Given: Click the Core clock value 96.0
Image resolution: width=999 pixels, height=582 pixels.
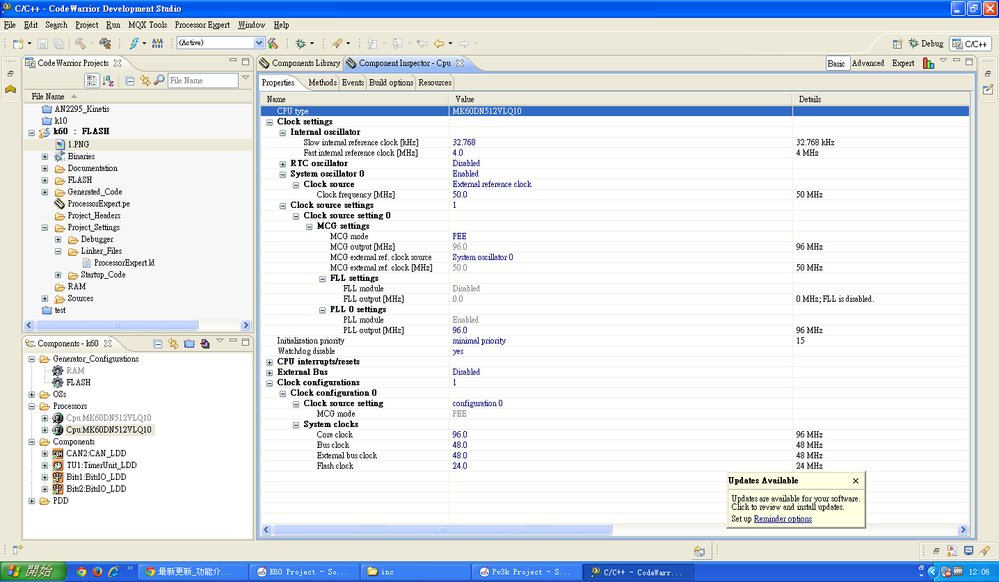Looking at the screenshot, I should tap(459, 435).
